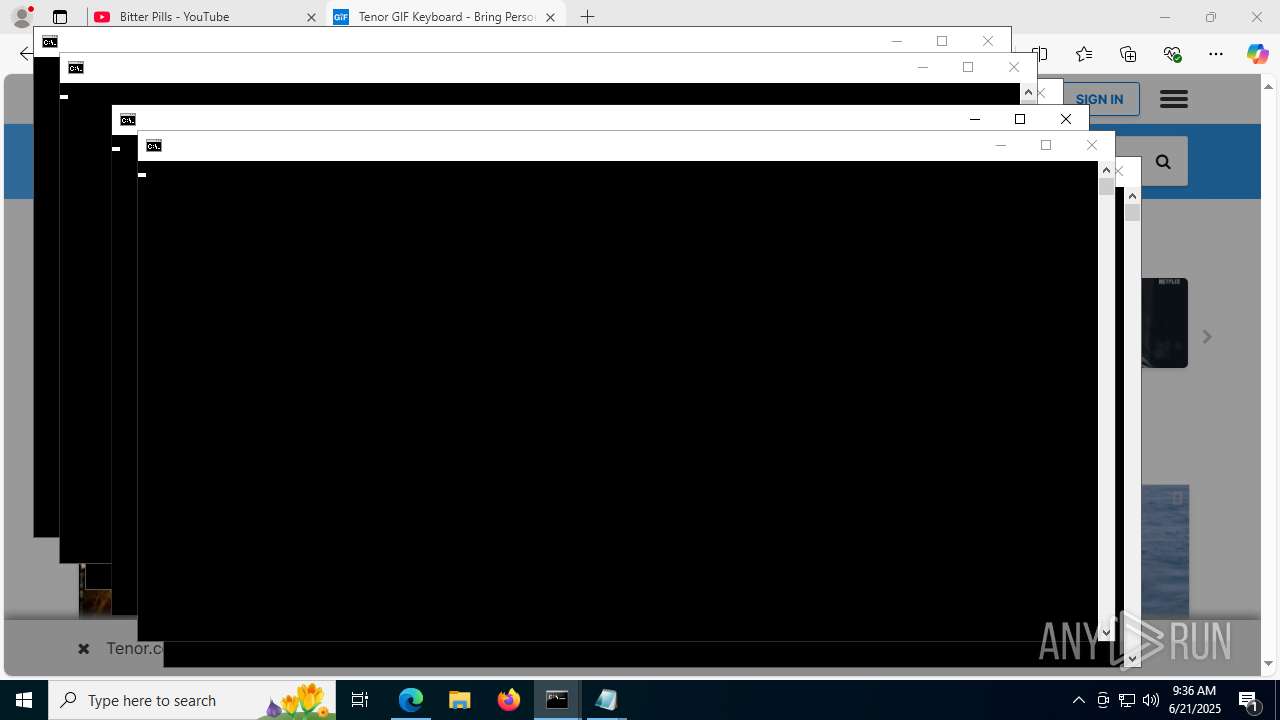Open a new browser tab
Viewport: 1280px width, 720px height.
click(587, 17)
